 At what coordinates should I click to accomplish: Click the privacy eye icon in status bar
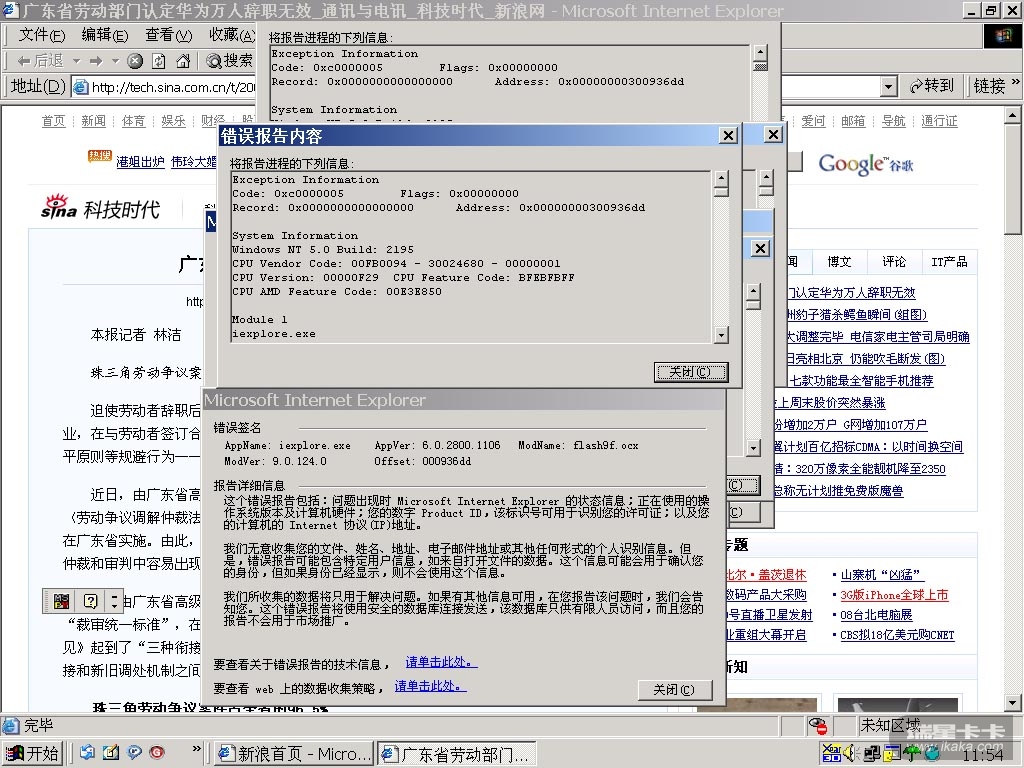817,725
